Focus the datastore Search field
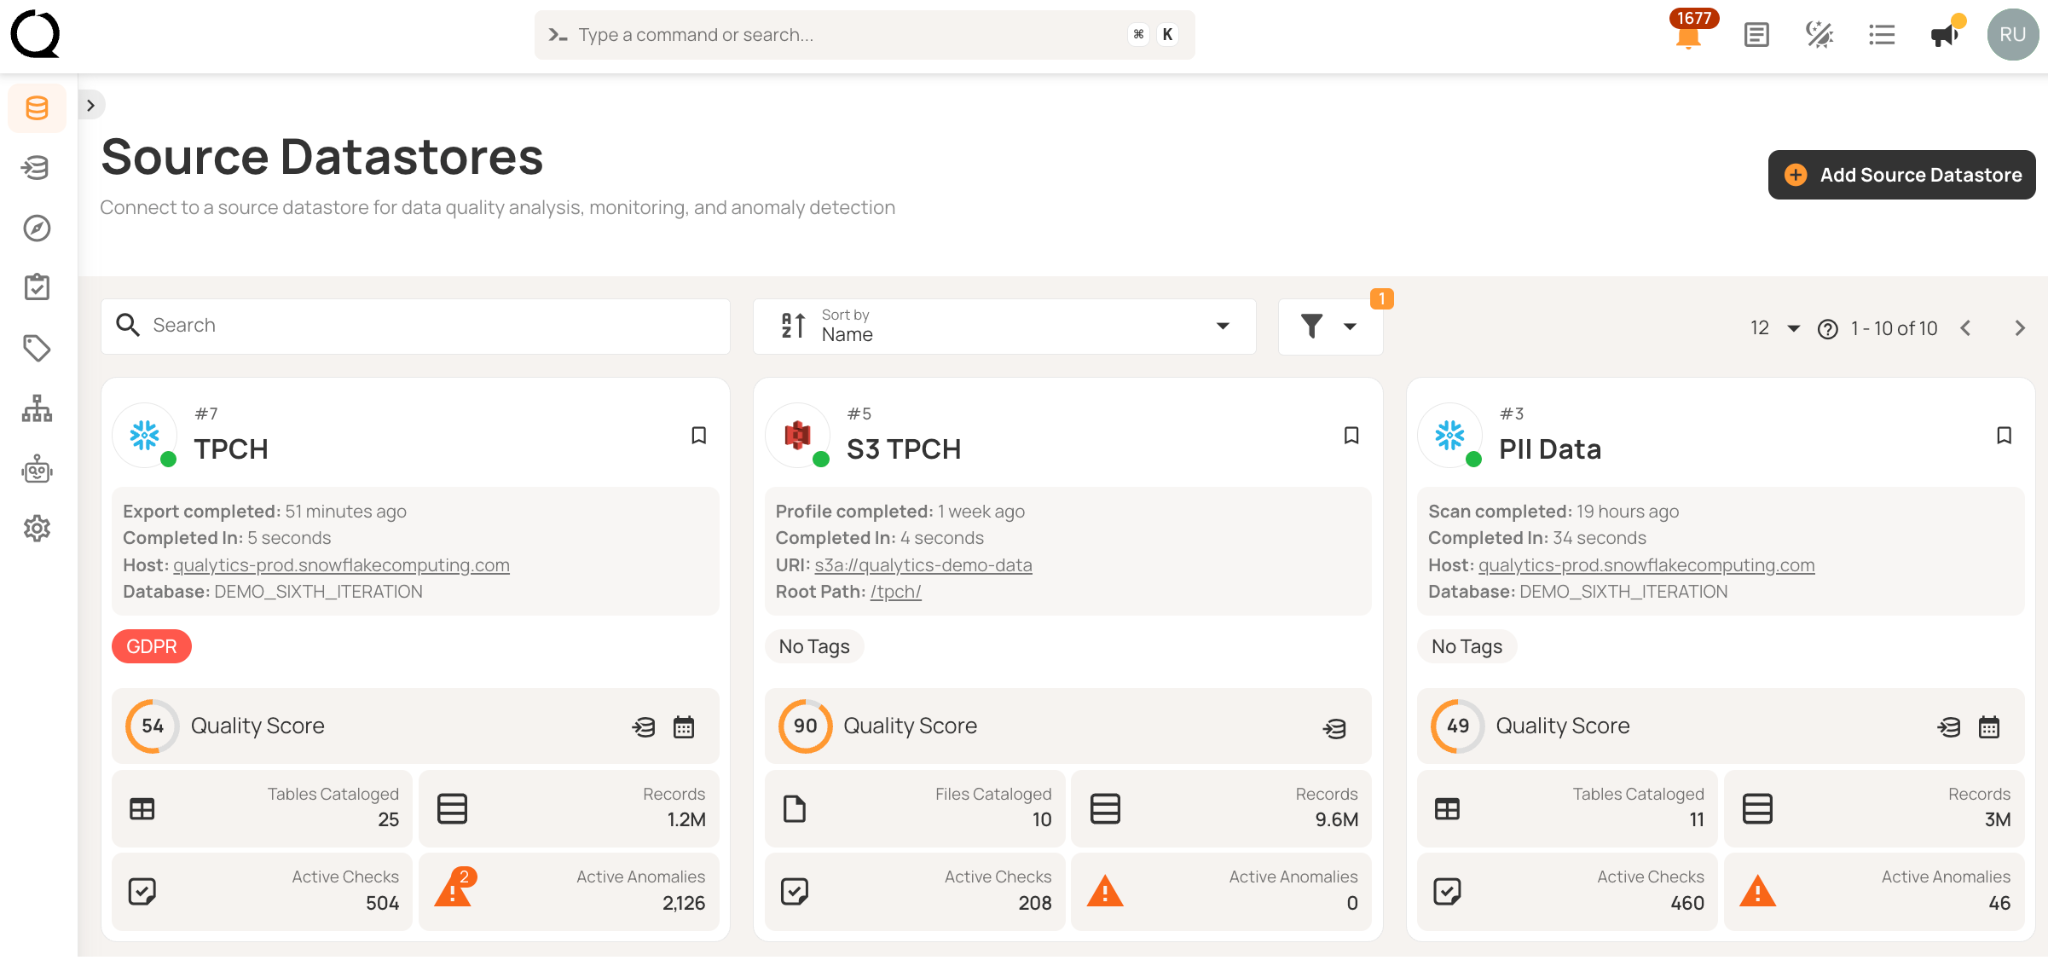The width and height of the screenshot is (2048, 957). pyautogui.click(x=416, y=326)
